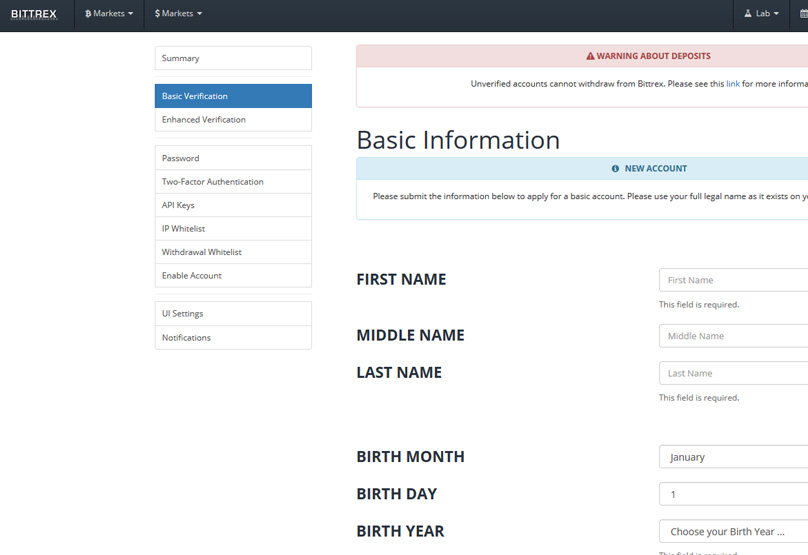Click the 'BIRTH YEAR' label
The width and height of the screenshot is (808, 555).
[x=400, y=531]
